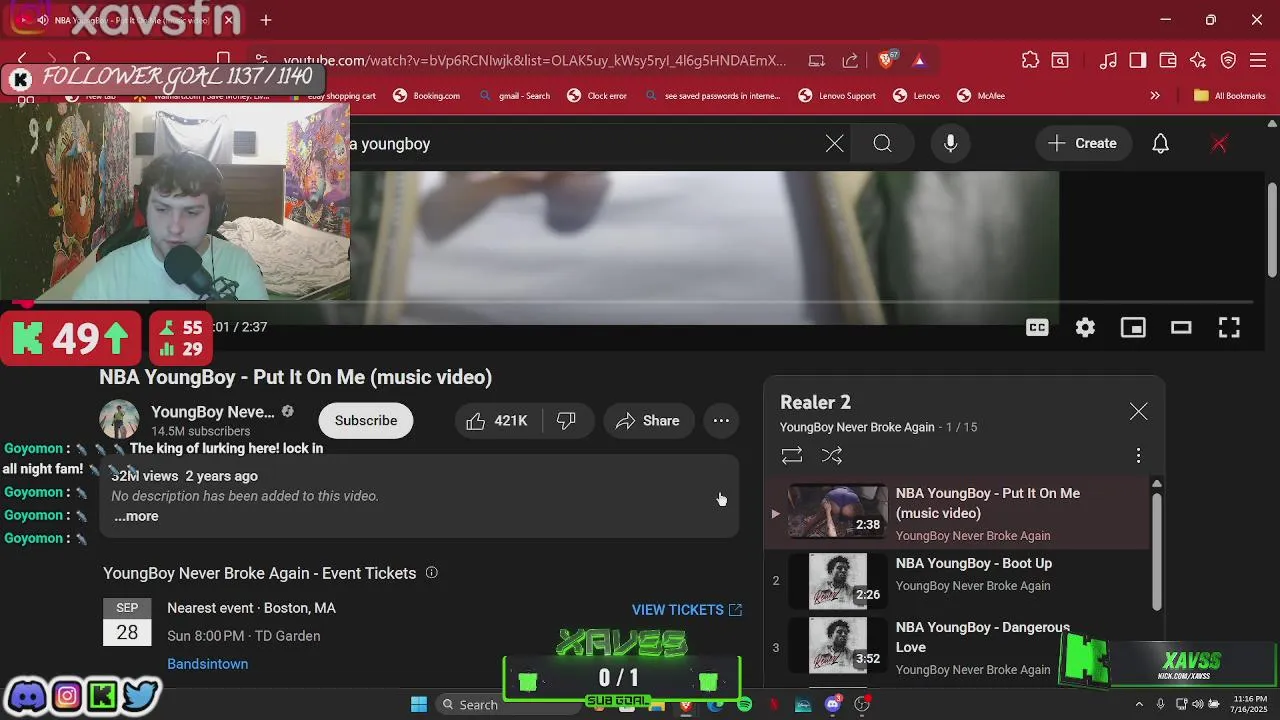The image size is (1280, 720).
Task: Open the Bandsintown link
Action: click(x=207, y=664)
